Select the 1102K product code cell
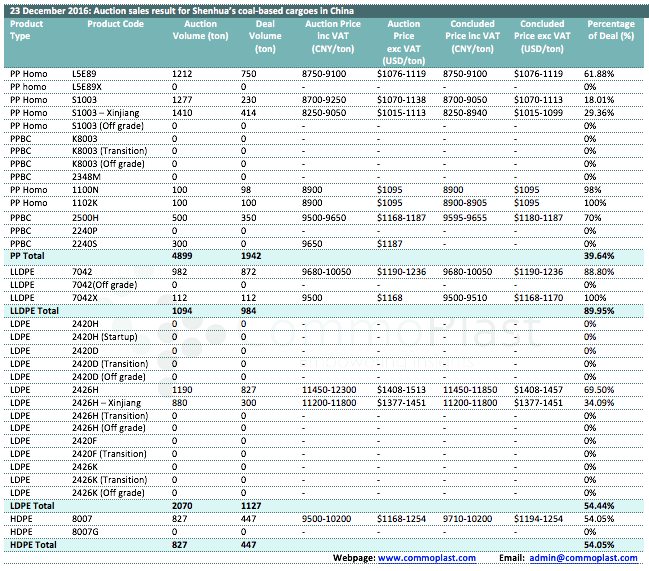649x571 pixels. tap(86, 202)
